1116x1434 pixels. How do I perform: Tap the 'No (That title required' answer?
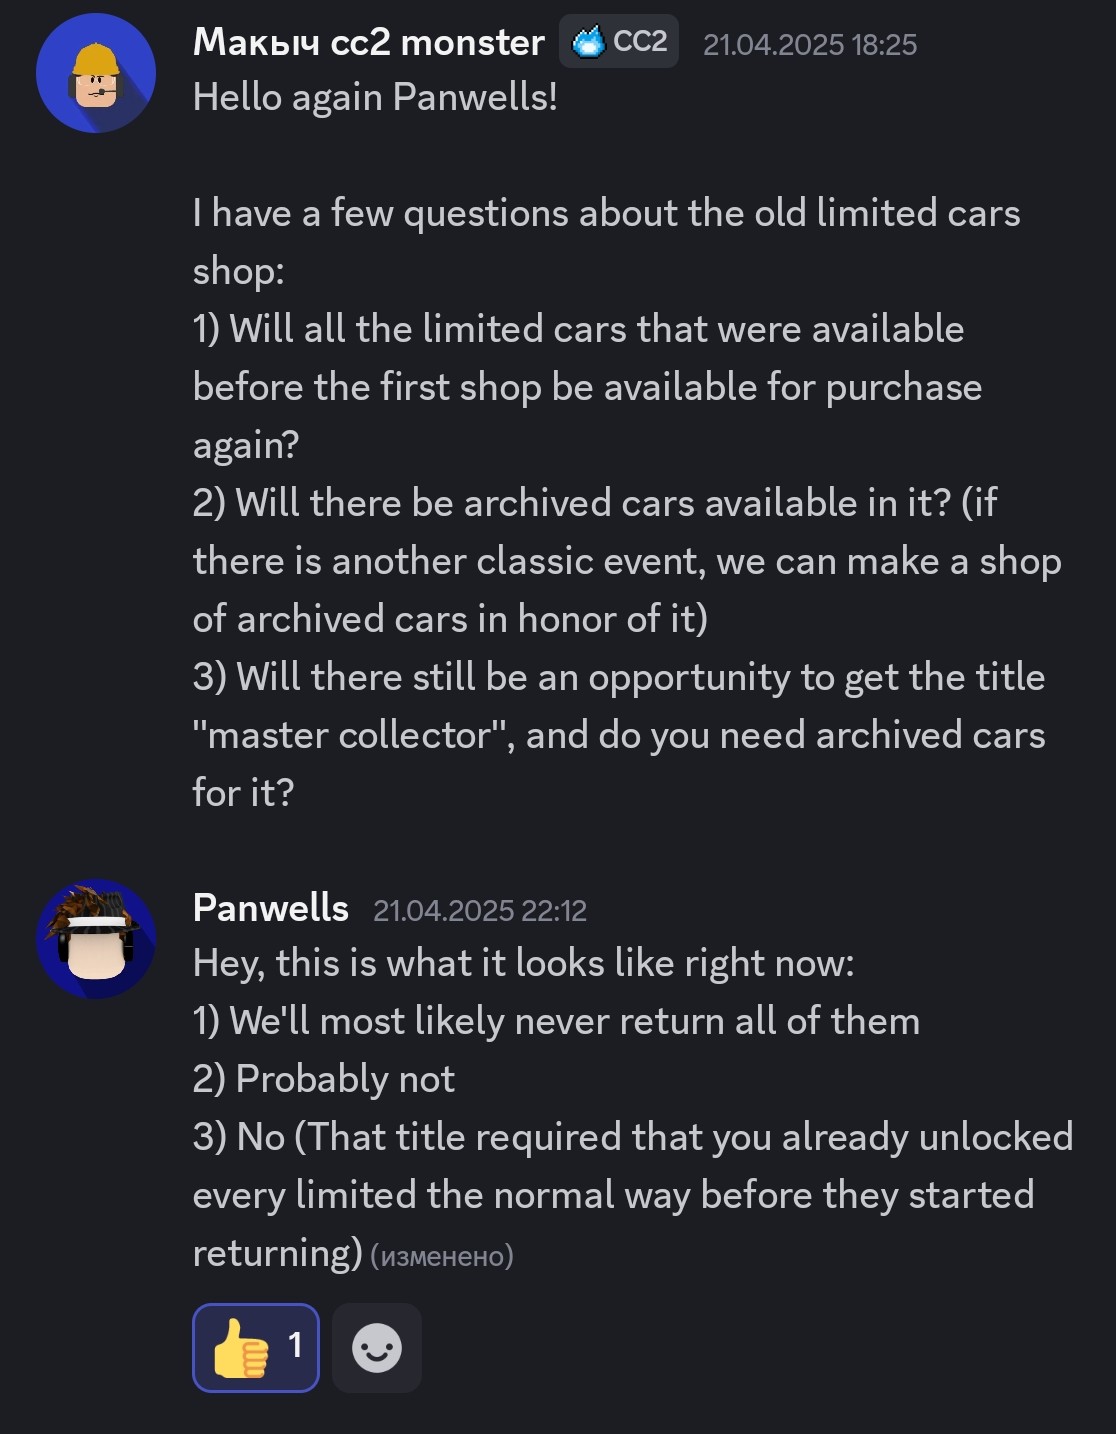(x=632, y=1195)
